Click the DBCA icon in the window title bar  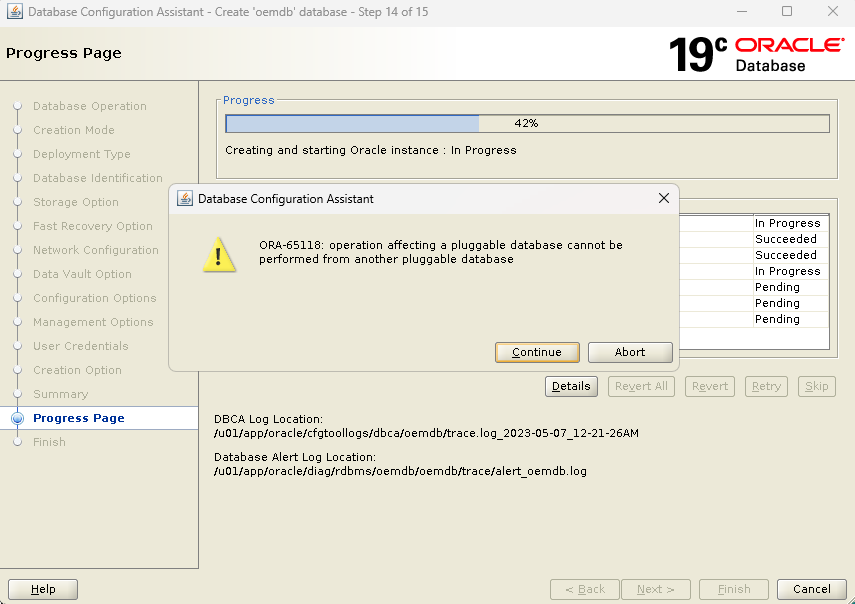(13, 11)
